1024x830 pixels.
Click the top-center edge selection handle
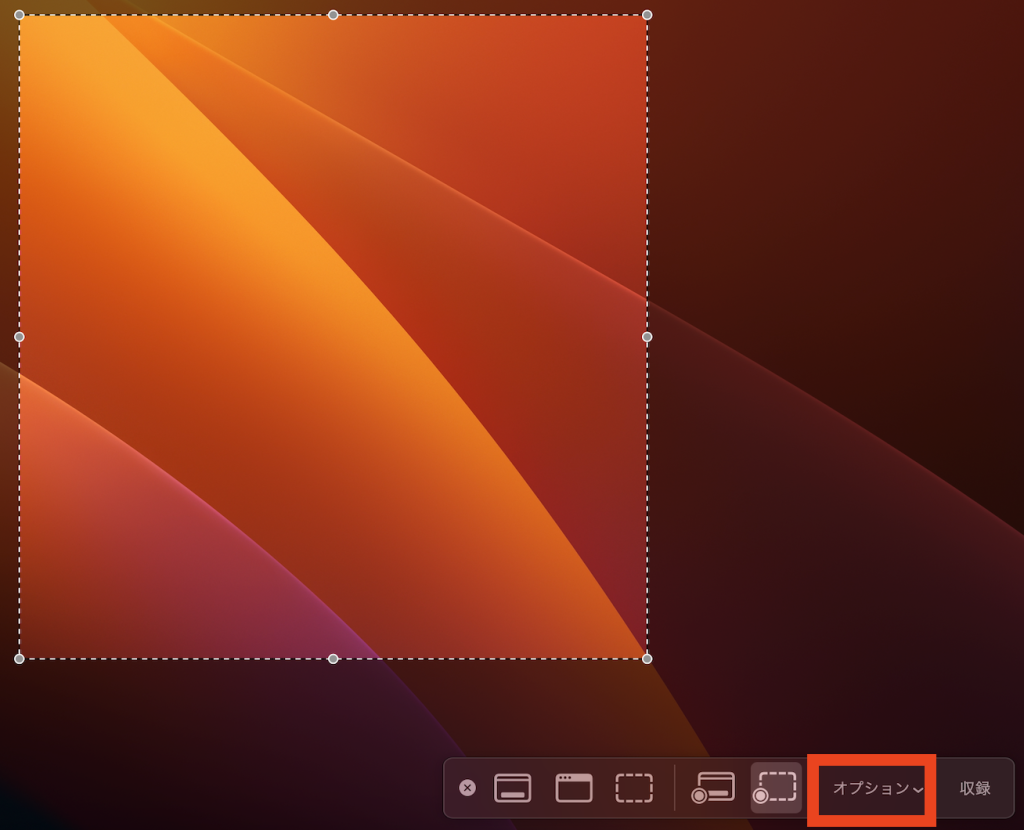pos(333,15)
